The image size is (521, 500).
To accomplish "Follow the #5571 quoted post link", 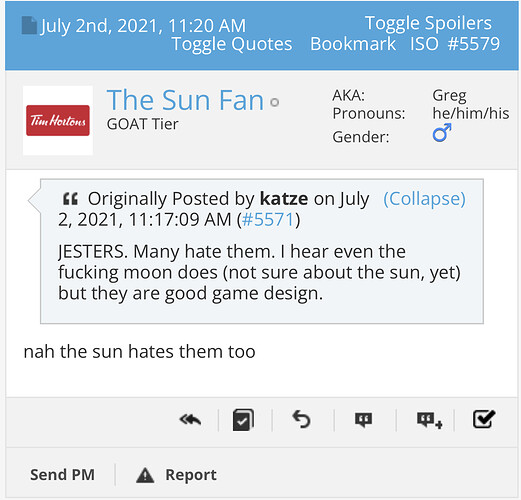I will [268, 220].
